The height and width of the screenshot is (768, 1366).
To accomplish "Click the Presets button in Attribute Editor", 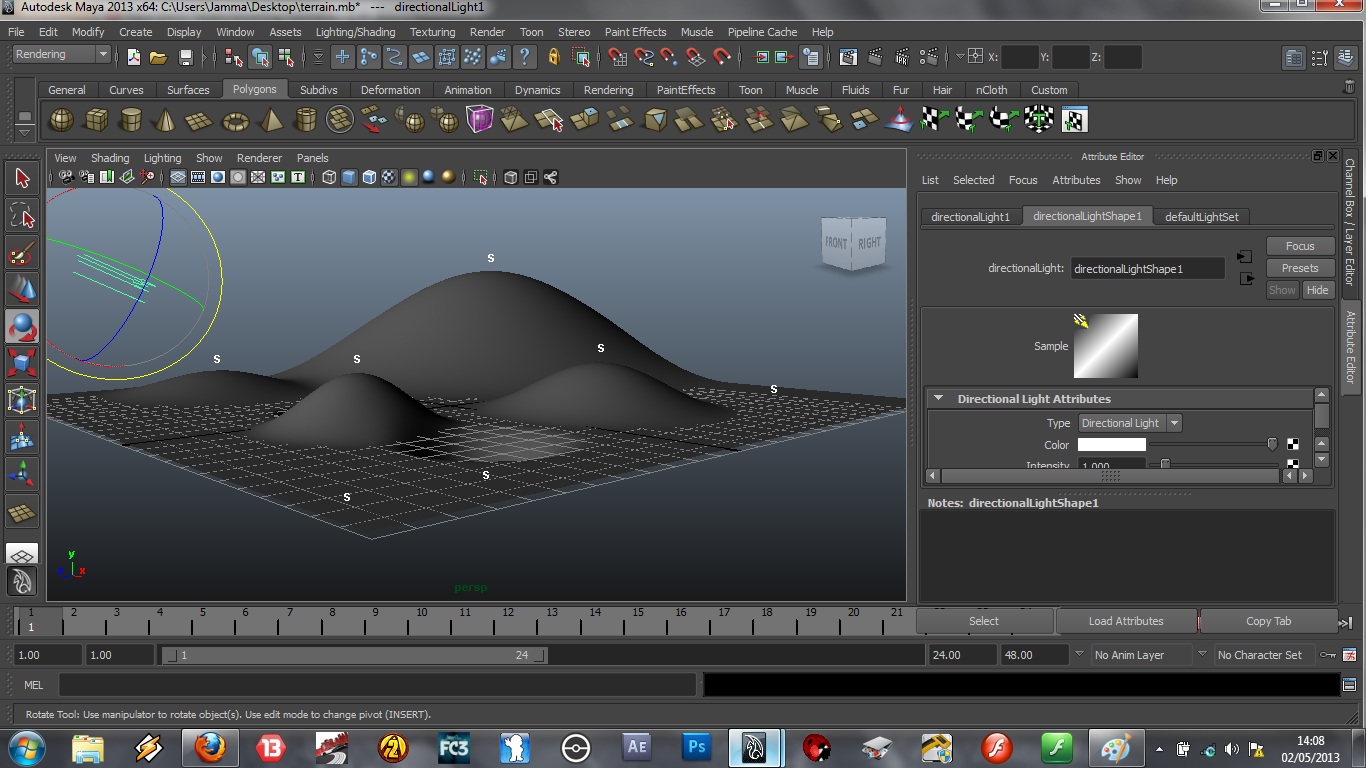I will click(1299, 267).
